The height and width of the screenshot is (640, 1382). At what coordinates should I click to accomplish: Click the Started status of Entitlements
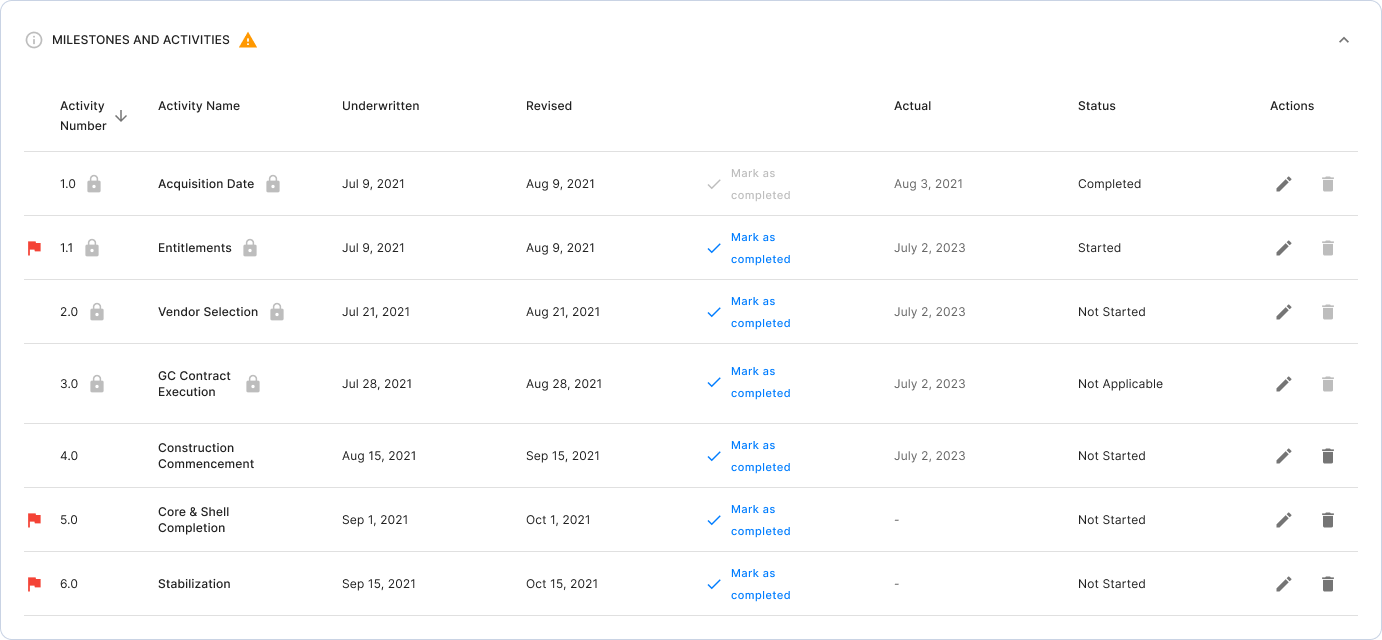pos(1099,248)
